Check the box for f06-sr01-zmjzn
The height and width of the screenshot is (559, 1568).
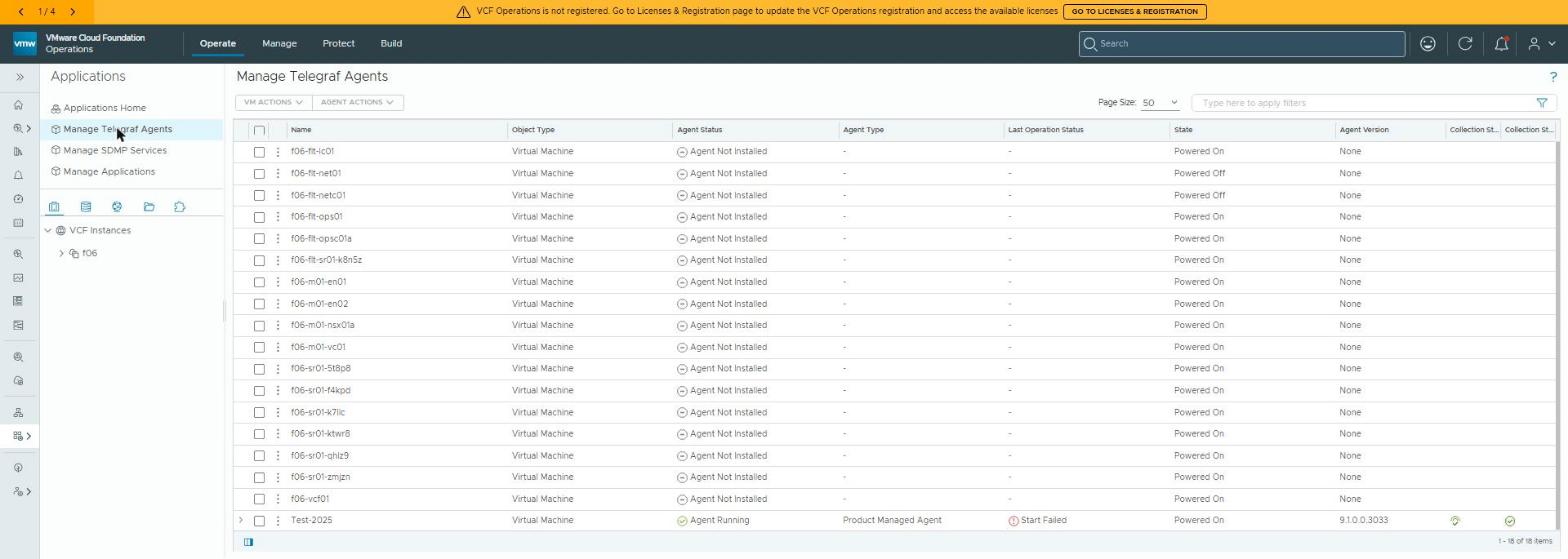(259, 478)
